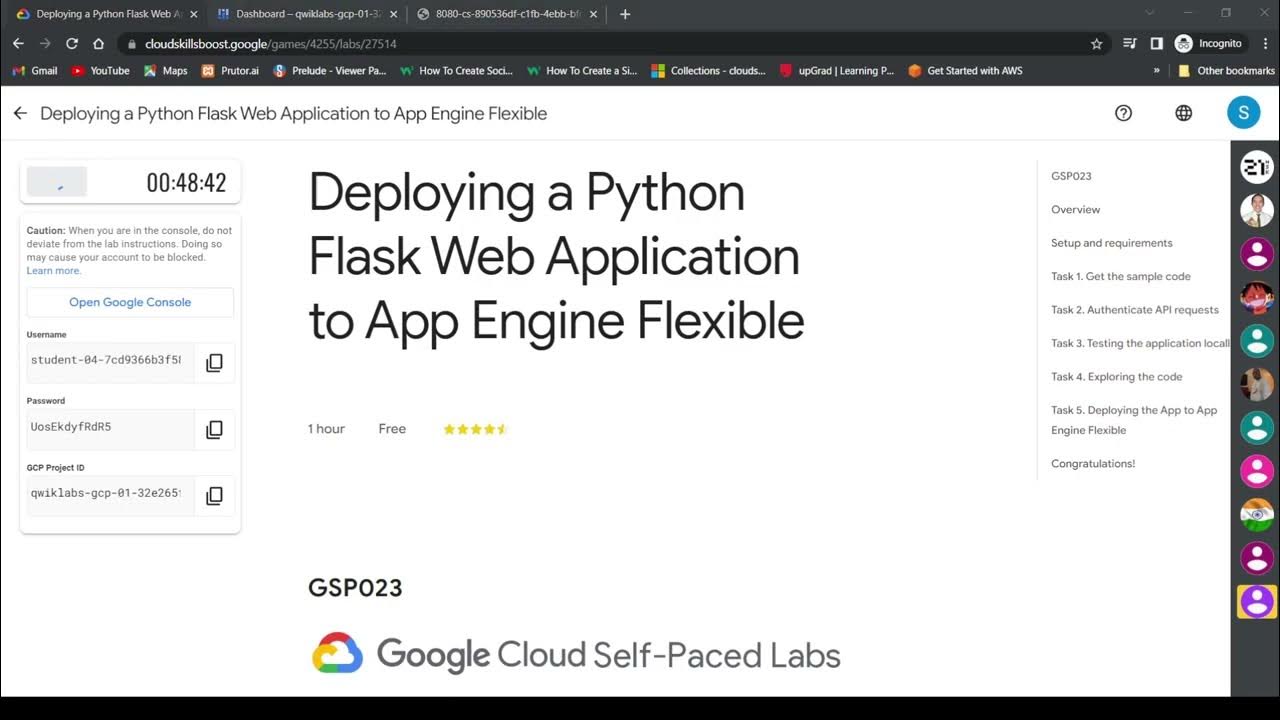Open the Other bookmarks folder
This screenshot has width=1280, height=720.
point(1226,71)
